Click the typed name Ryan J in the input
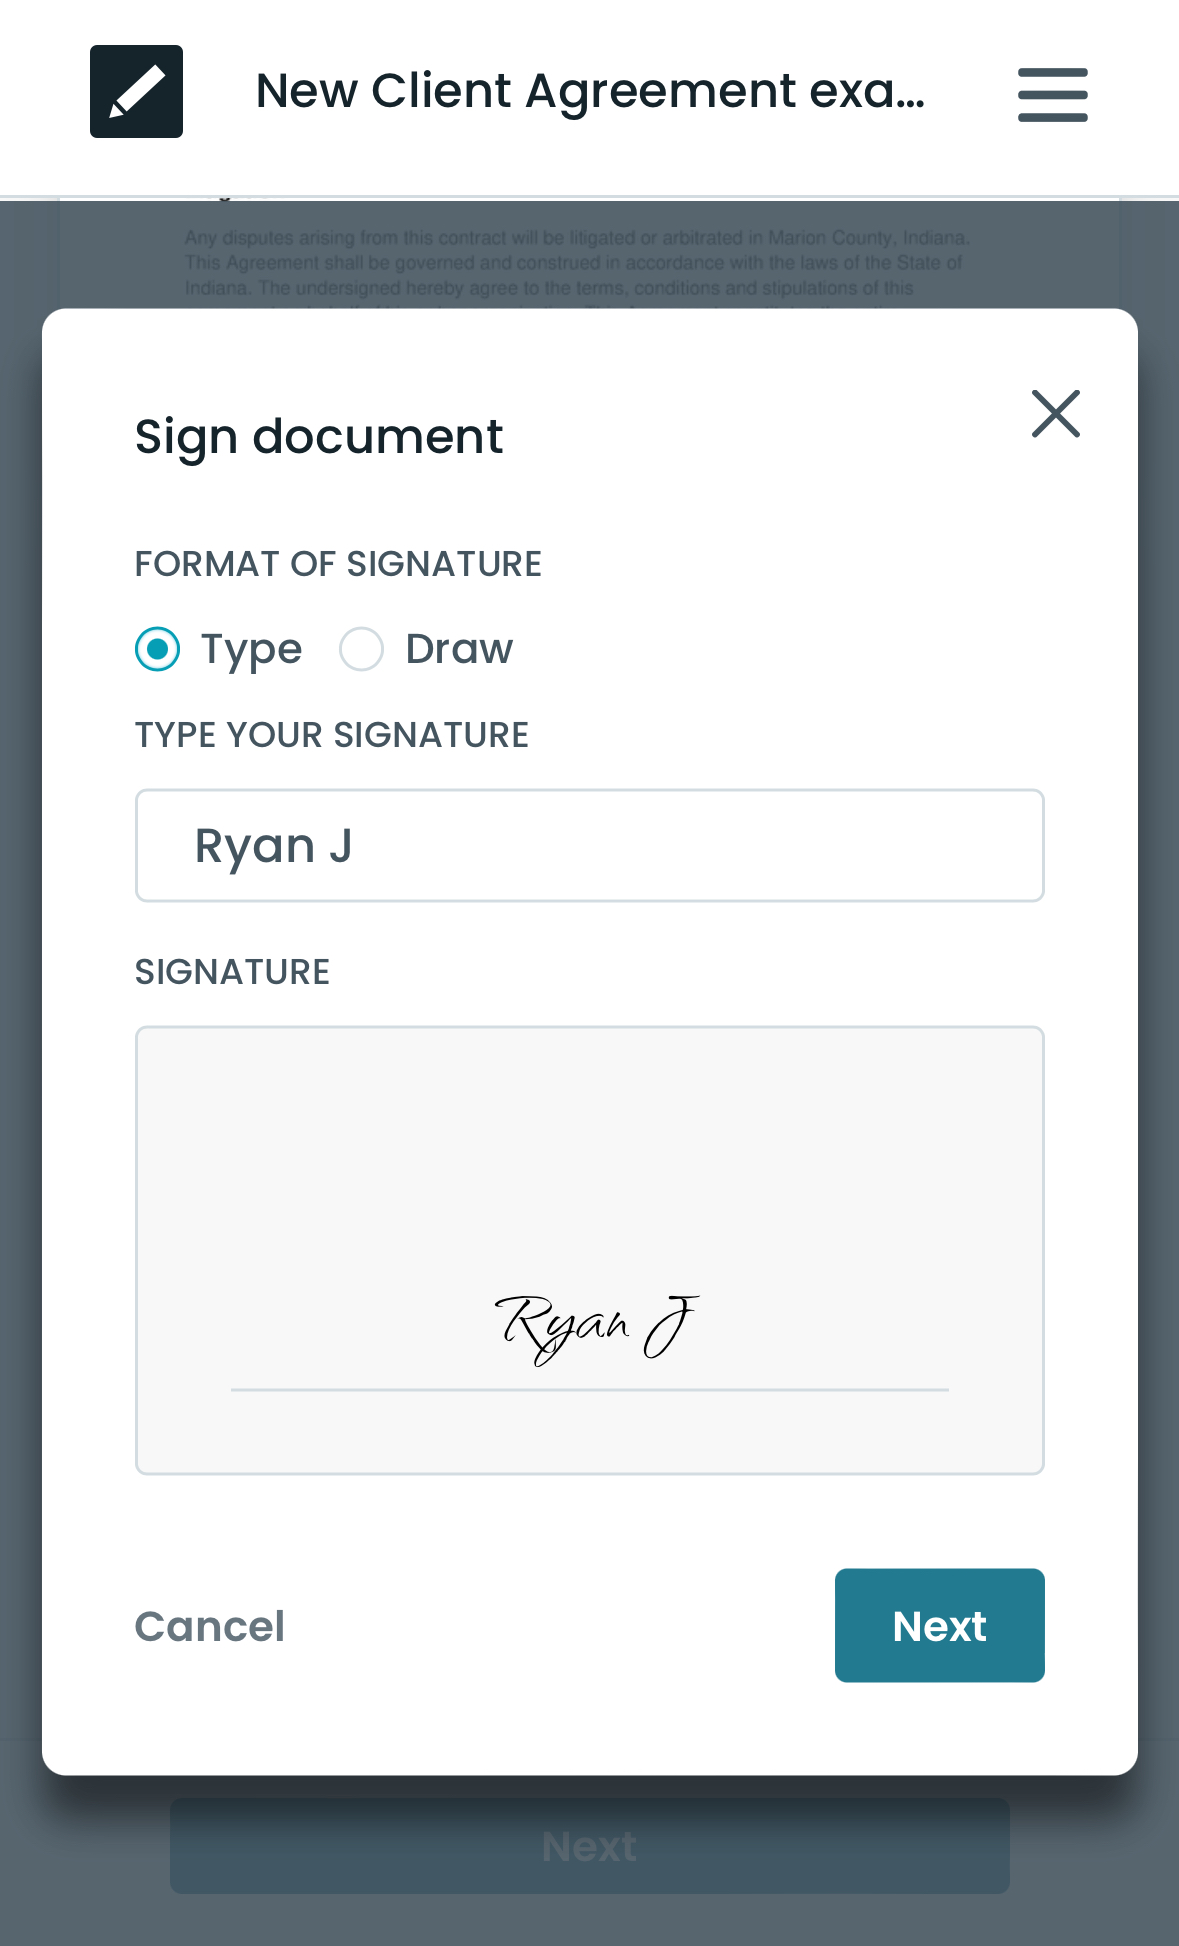 coord(274,845)
